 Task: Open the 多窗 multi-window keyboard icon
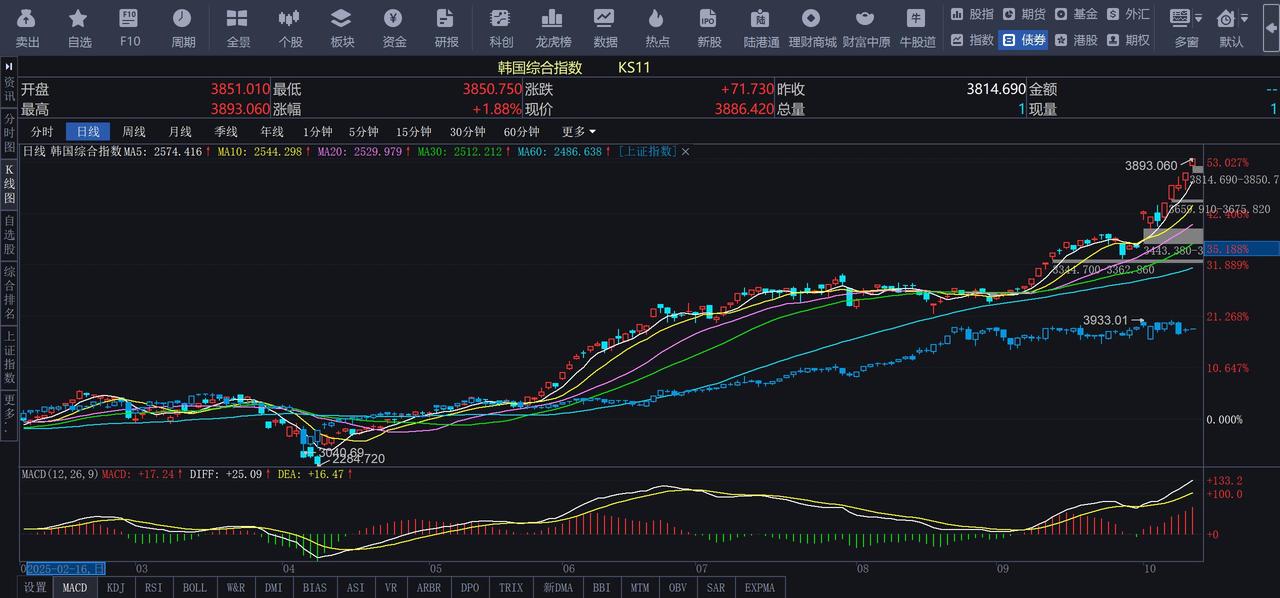1180,18
